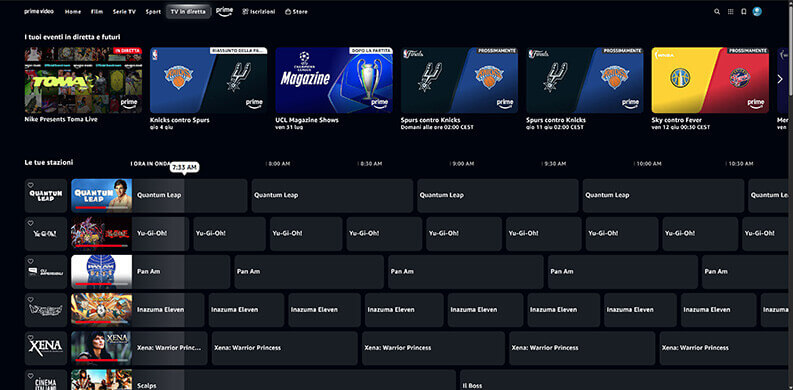
Task: Click the 9:30 AM time label
Action: click(555, 164)
